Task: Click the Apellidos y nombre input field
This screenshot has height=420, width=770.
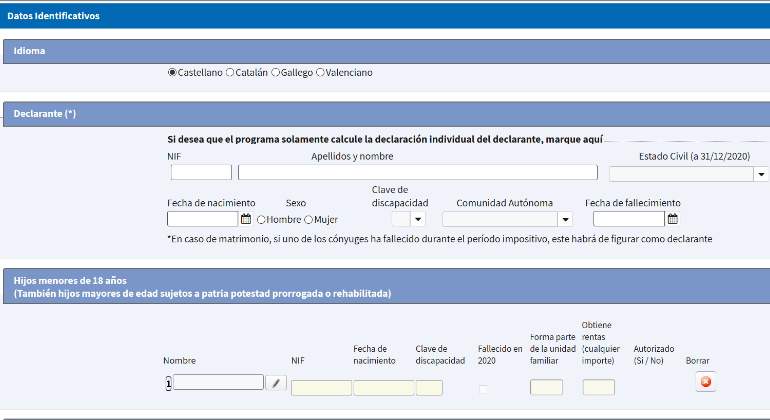Action: tap(418, 172)
